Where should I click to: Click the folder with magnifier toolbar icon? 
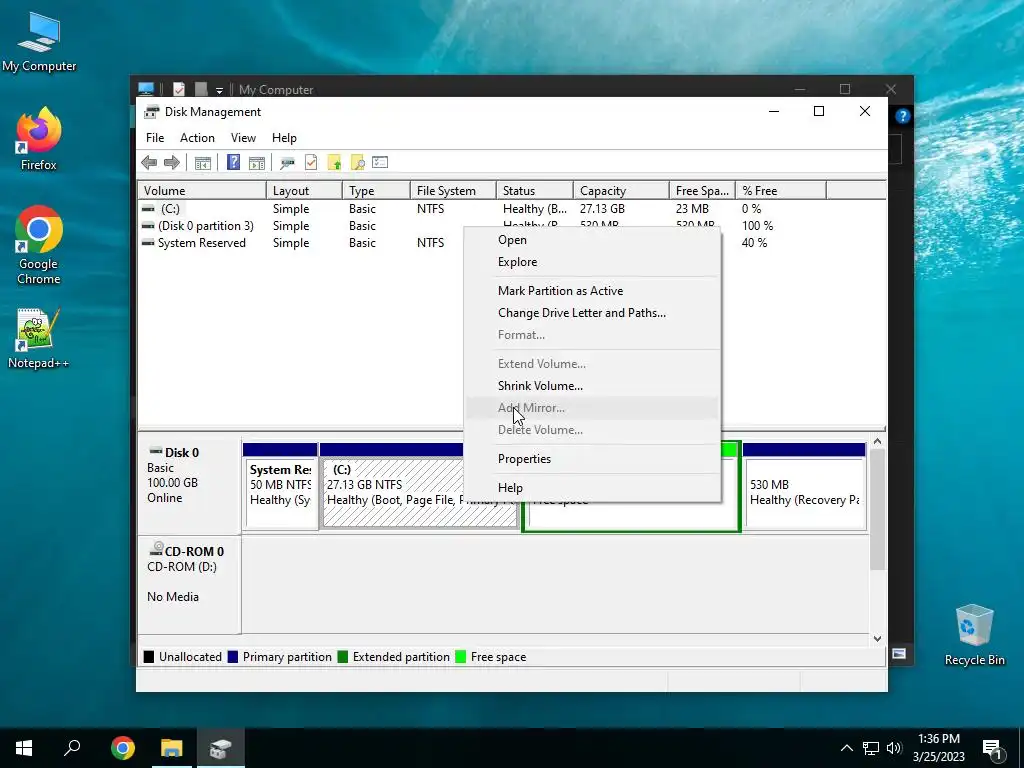click(357, 163)
